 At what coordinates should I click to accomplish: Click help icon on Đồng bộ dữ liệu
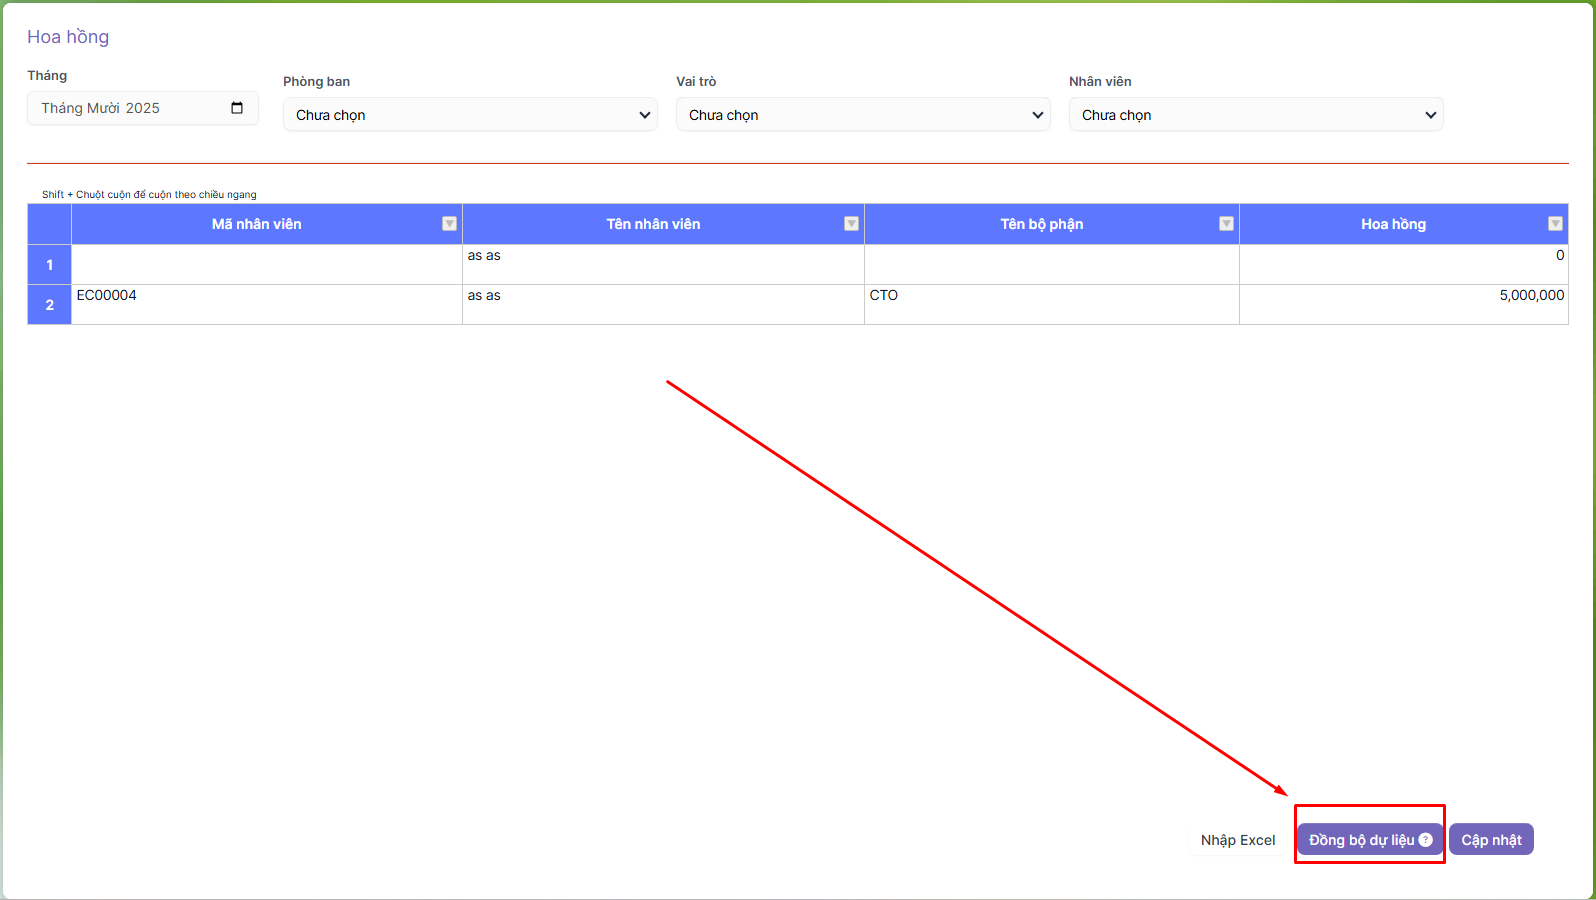pos(1426,840)
